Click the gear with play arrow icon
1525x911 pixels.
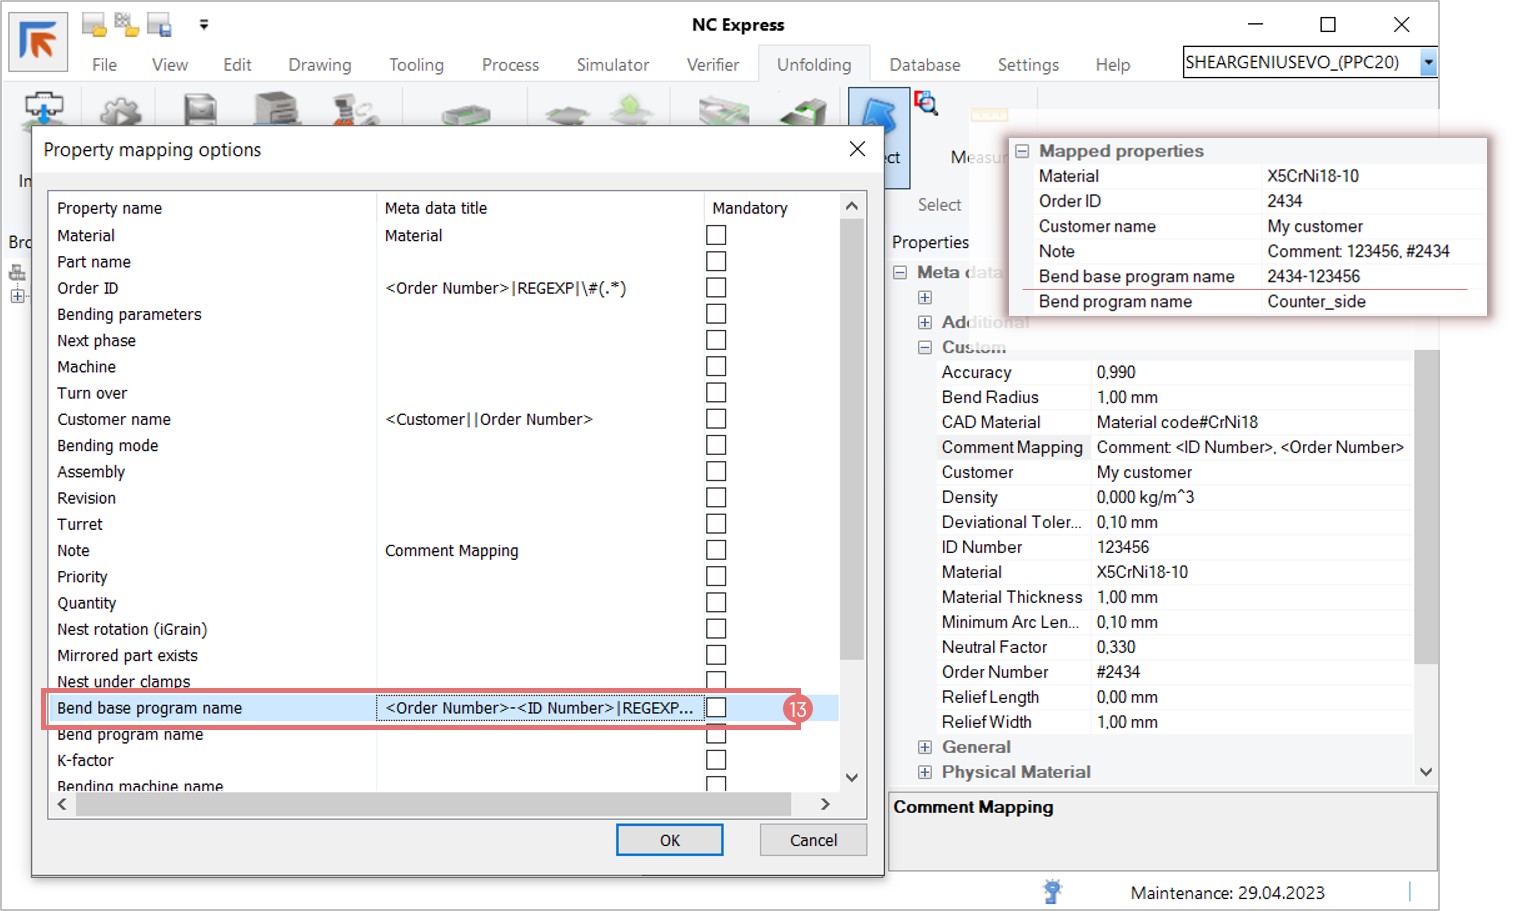tap(120, 108)
